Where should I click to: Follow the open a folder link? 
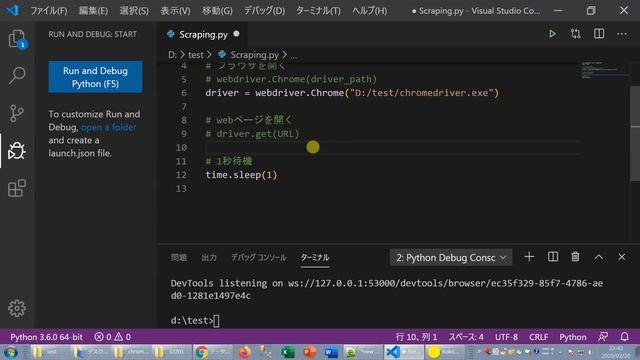point(109,127)
